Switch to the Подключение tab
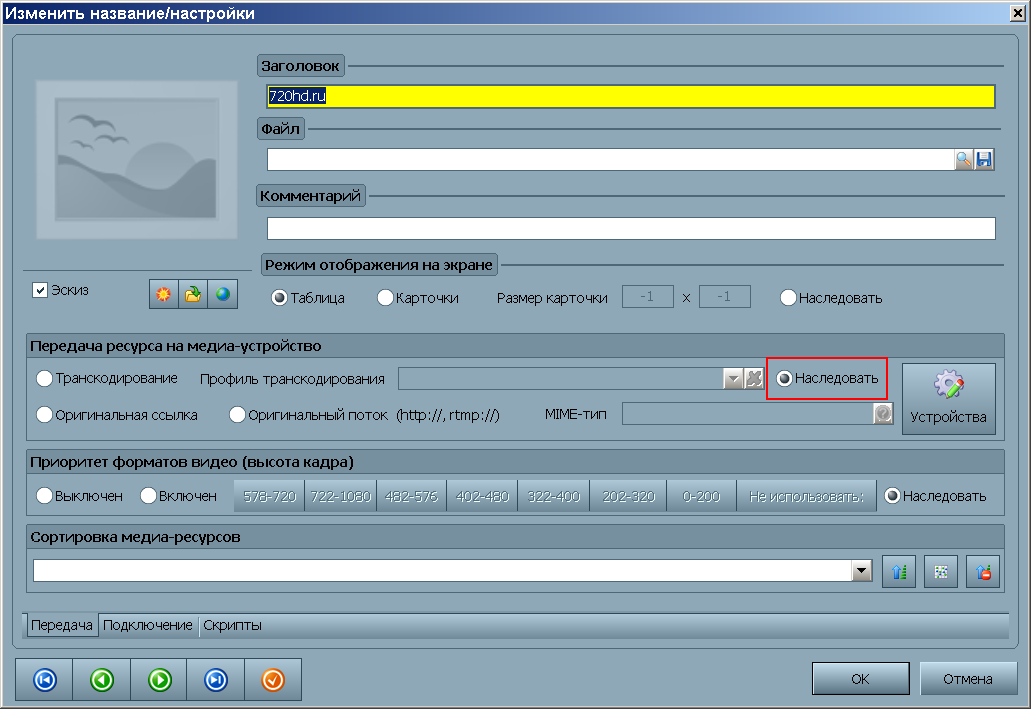 pyautogui.click(x=148, y=625)
